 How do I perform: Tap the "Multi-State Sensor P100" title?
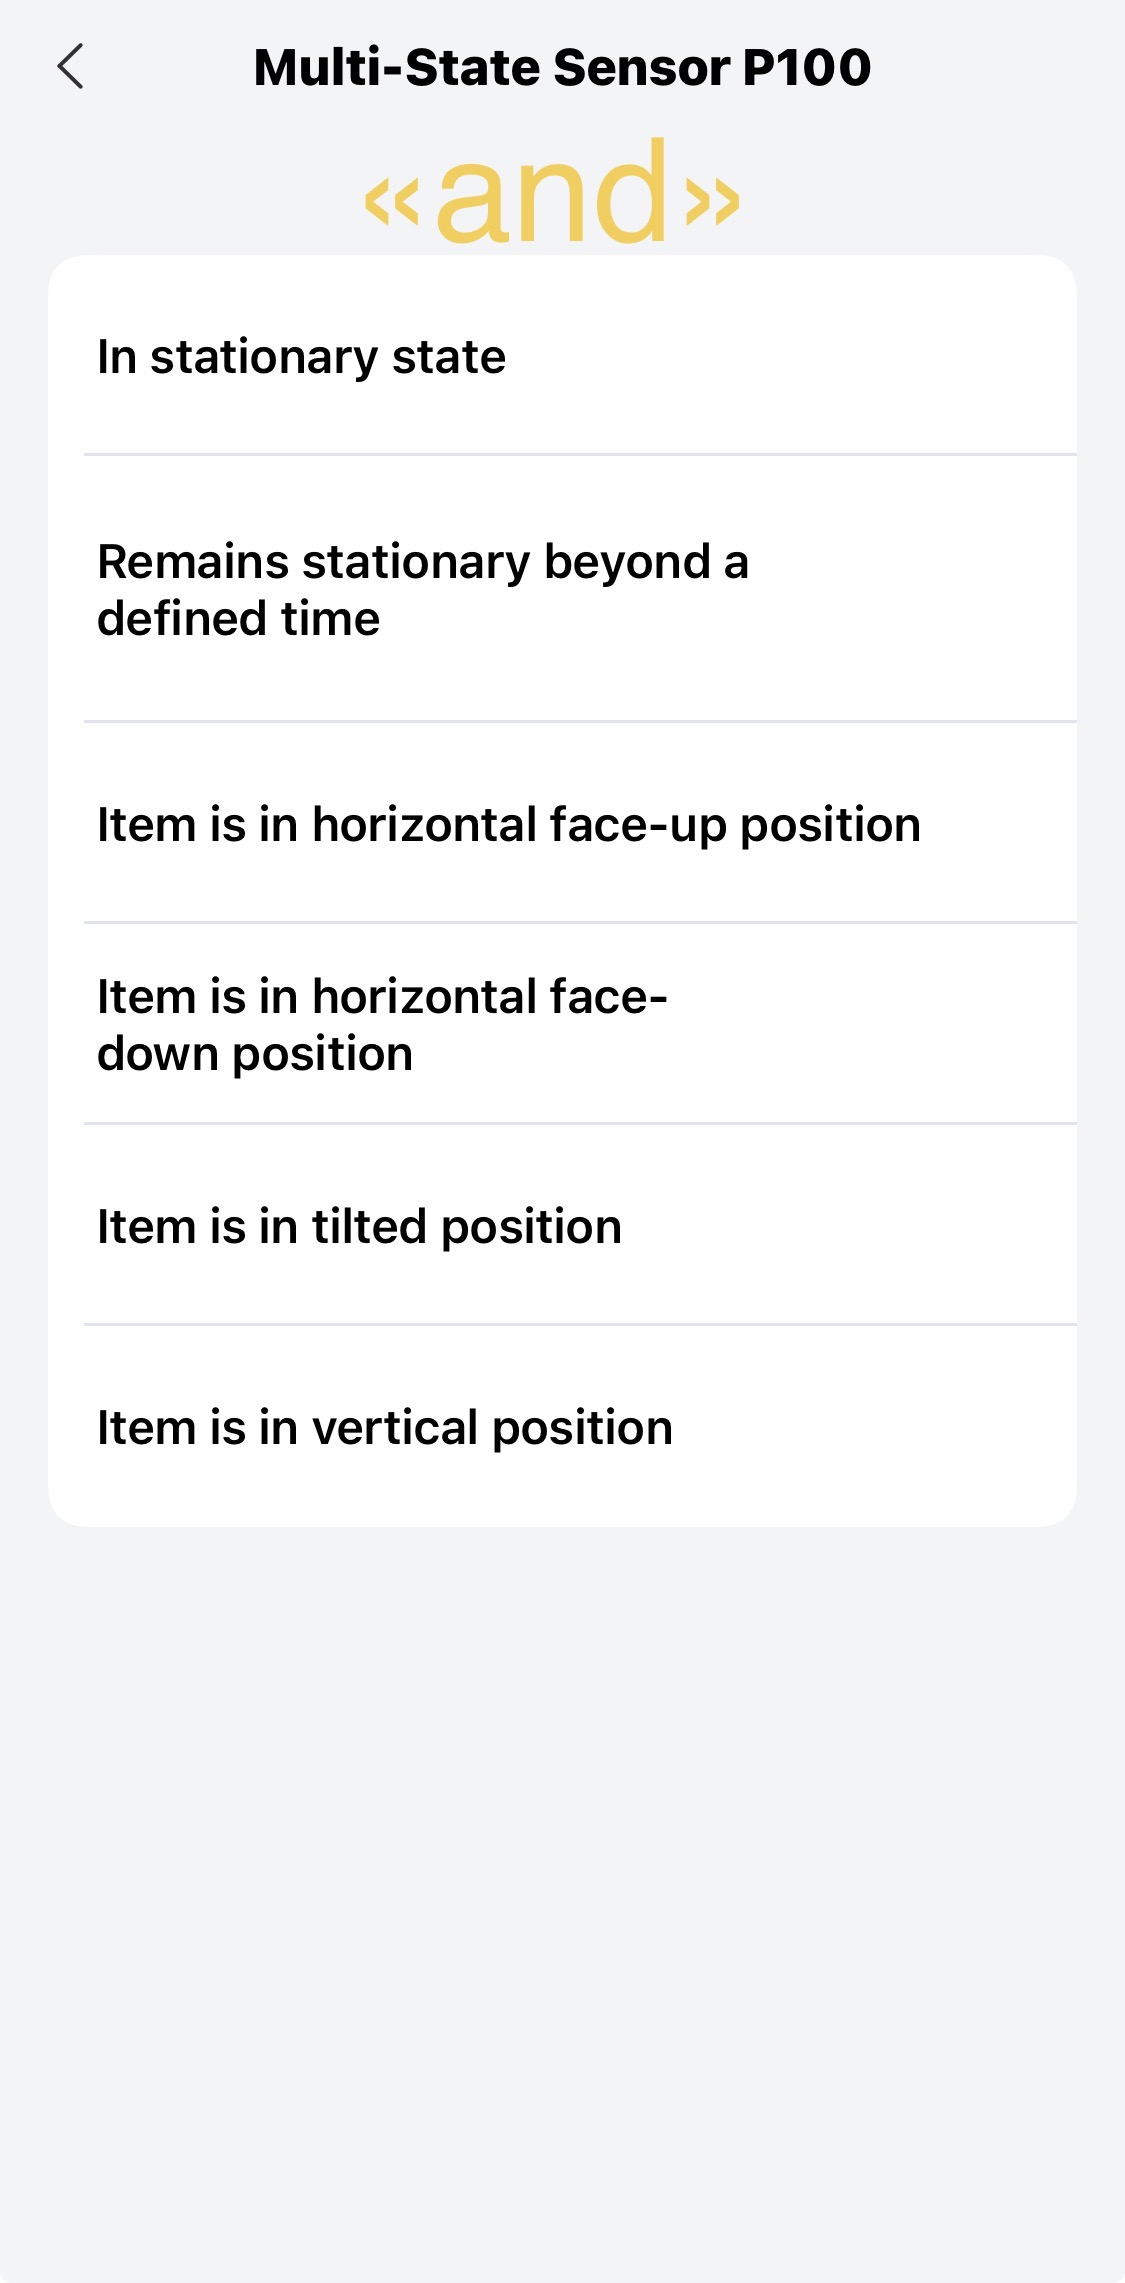(562, 68)
